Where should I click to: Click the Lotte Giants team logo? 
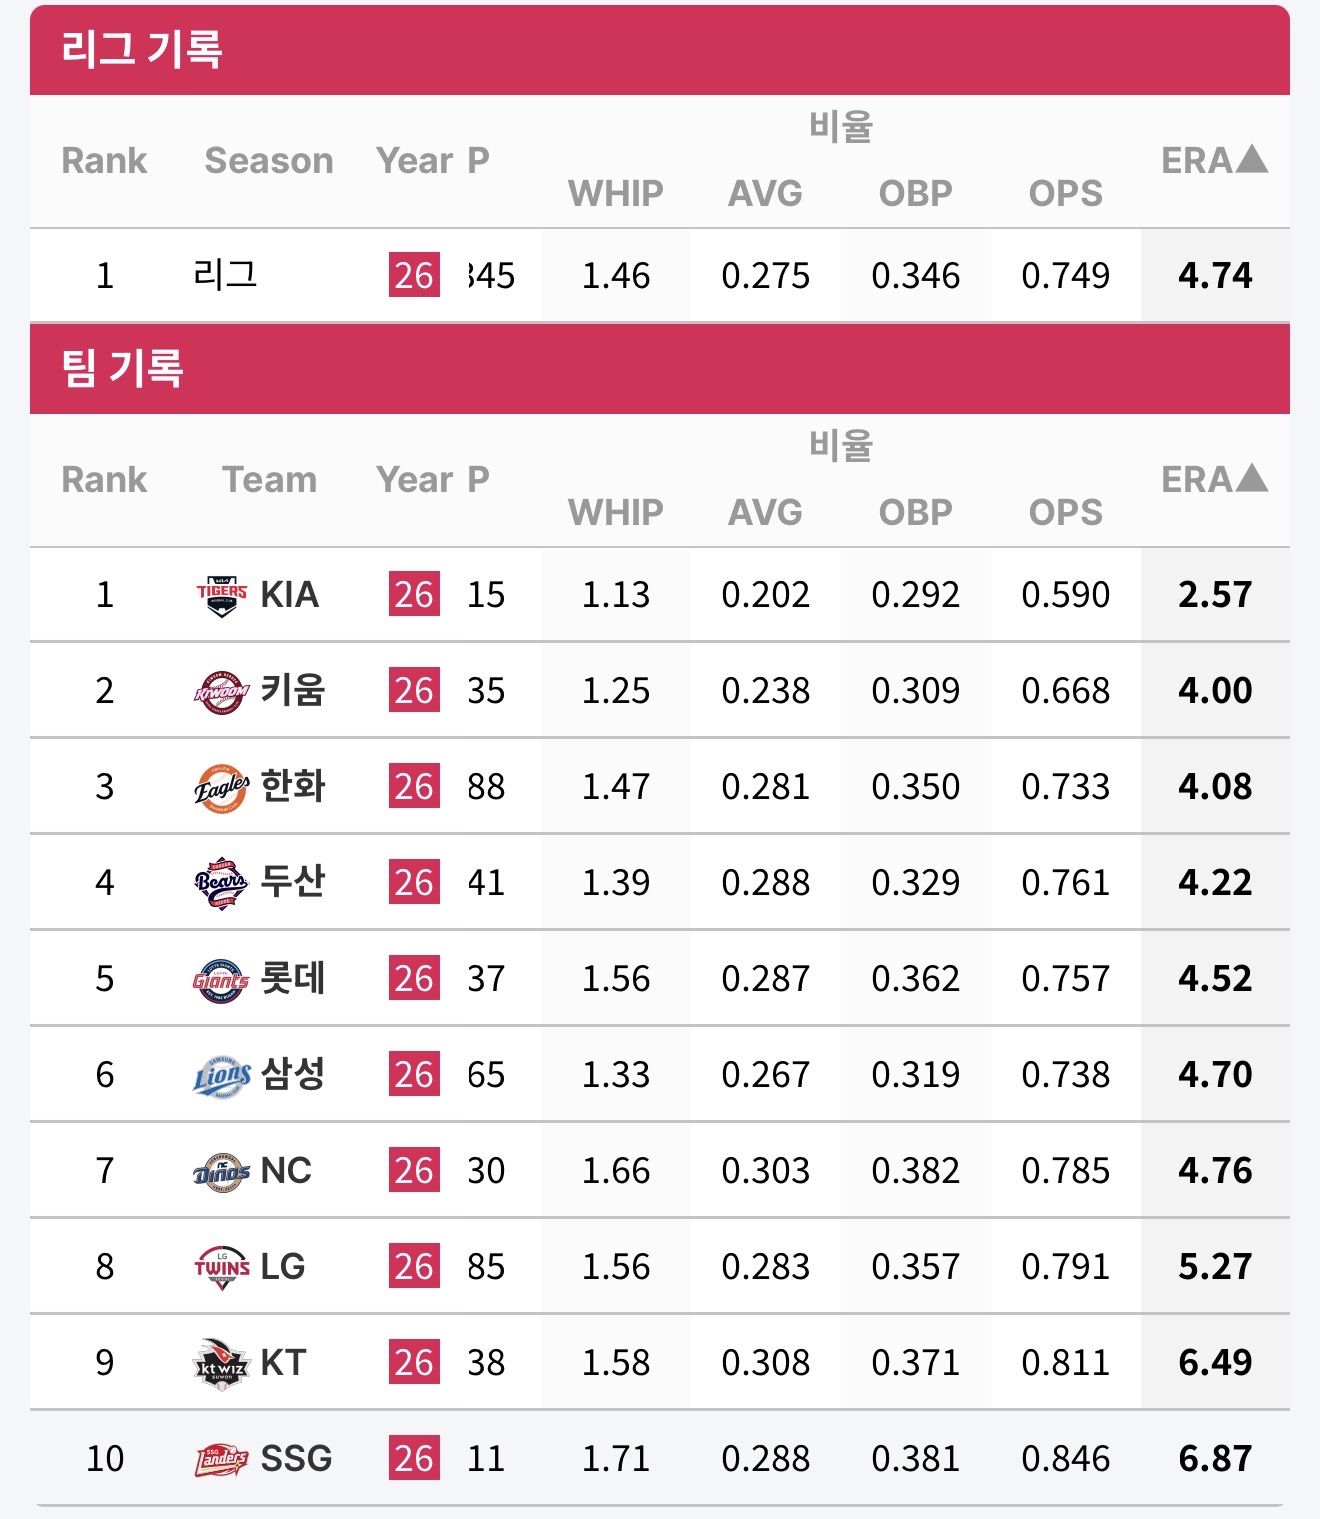pos(222,979)
